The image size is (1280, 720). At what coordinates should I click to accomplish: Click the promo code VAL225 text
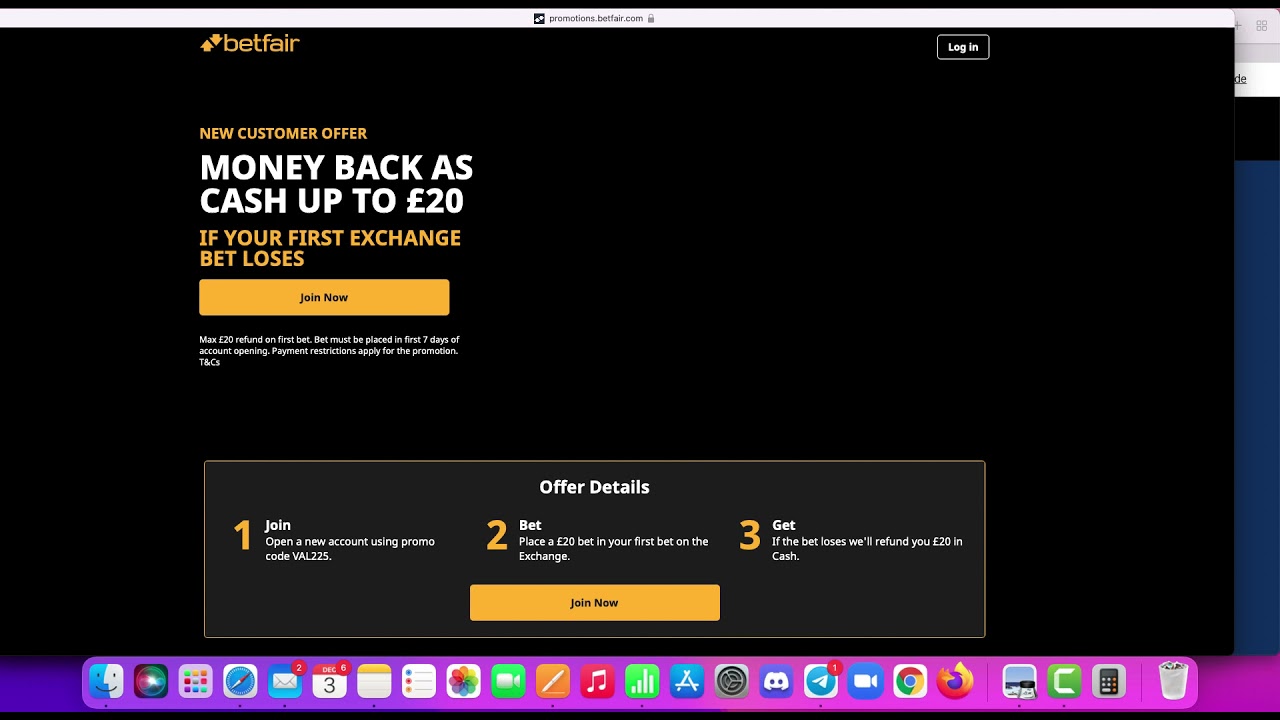310,556
